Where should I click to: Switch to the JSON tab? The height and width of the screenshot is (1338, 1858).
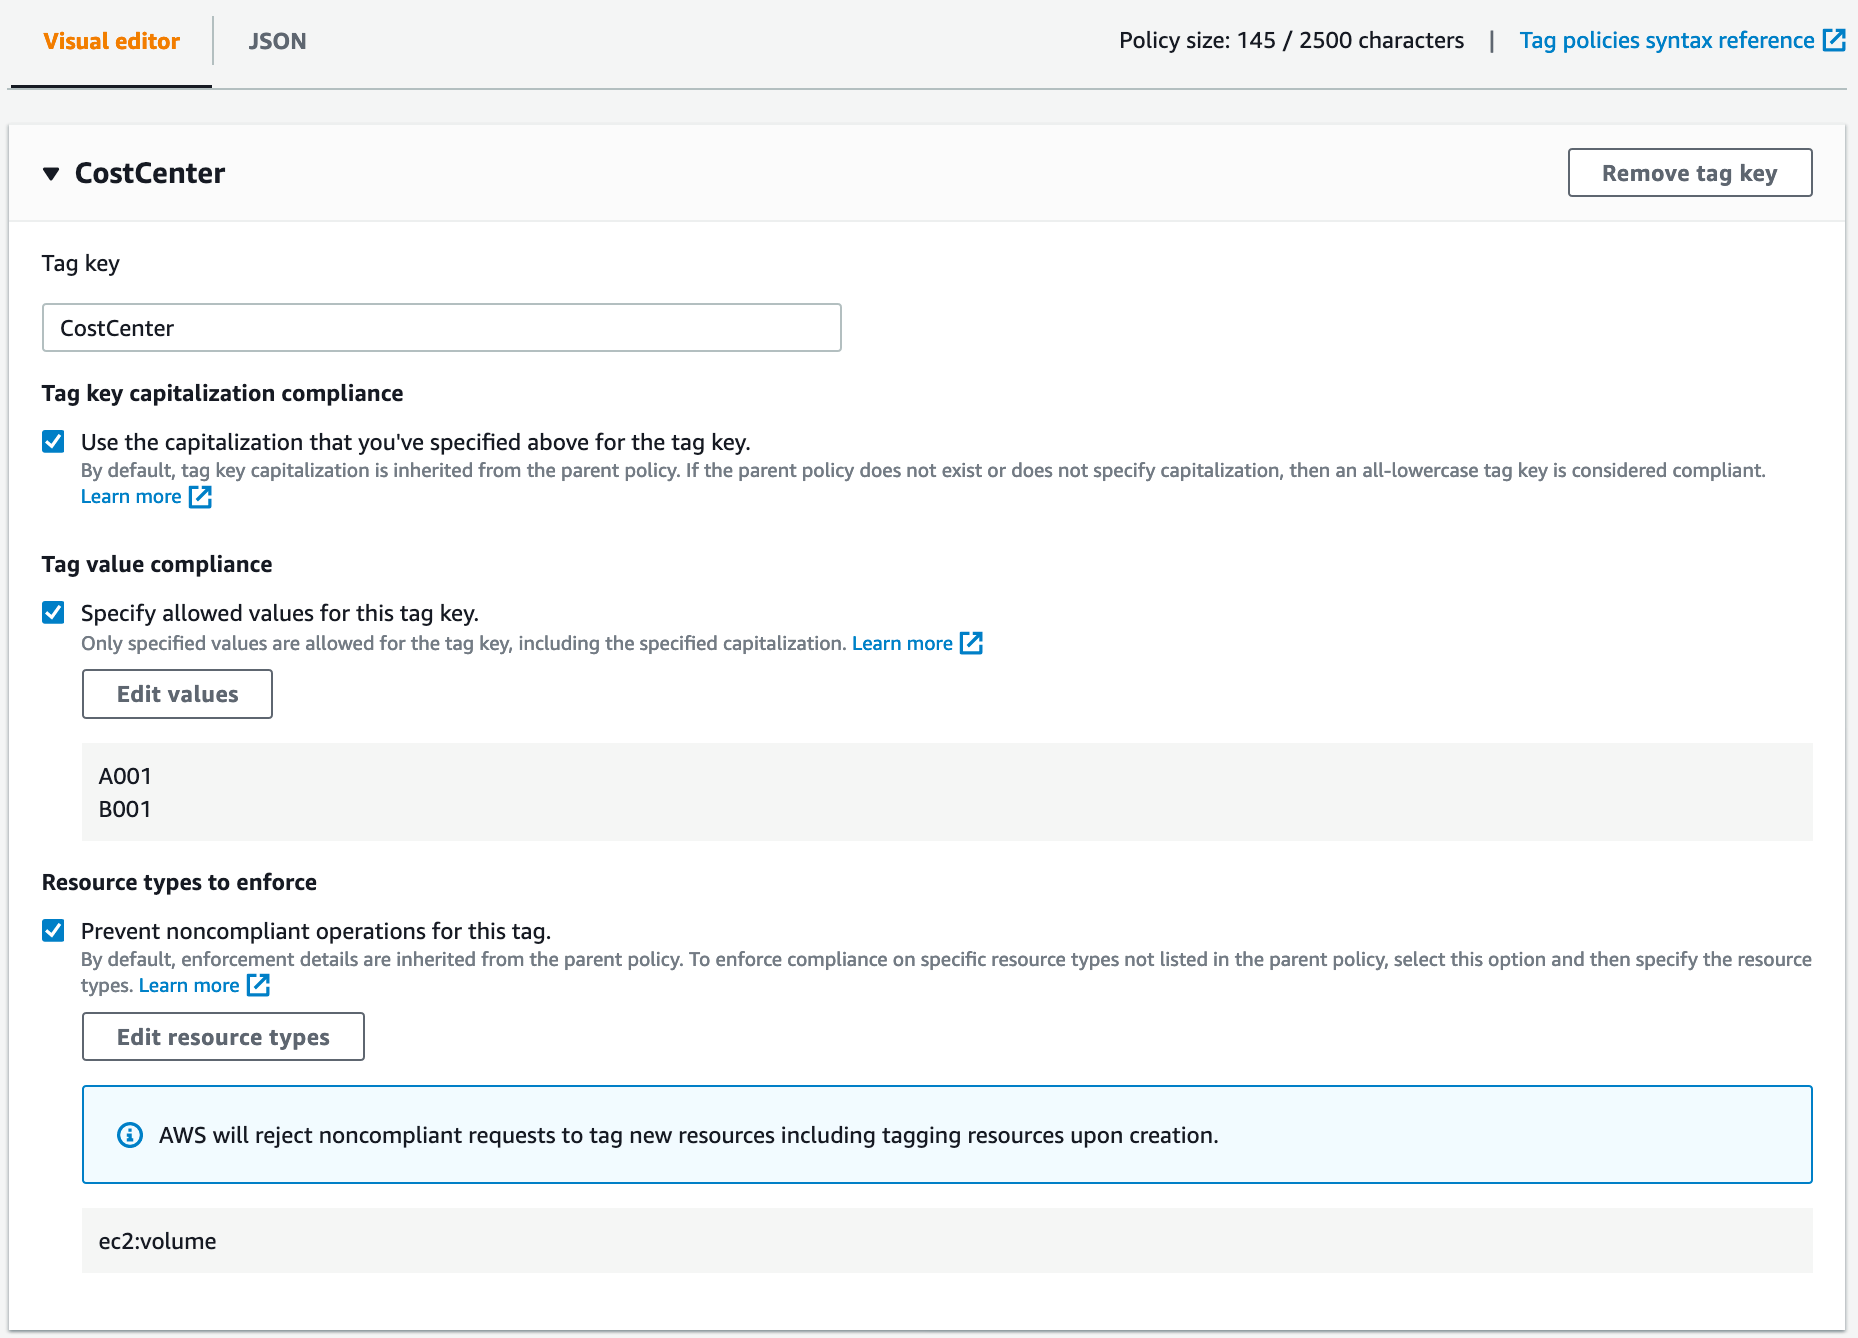(277, 41)
